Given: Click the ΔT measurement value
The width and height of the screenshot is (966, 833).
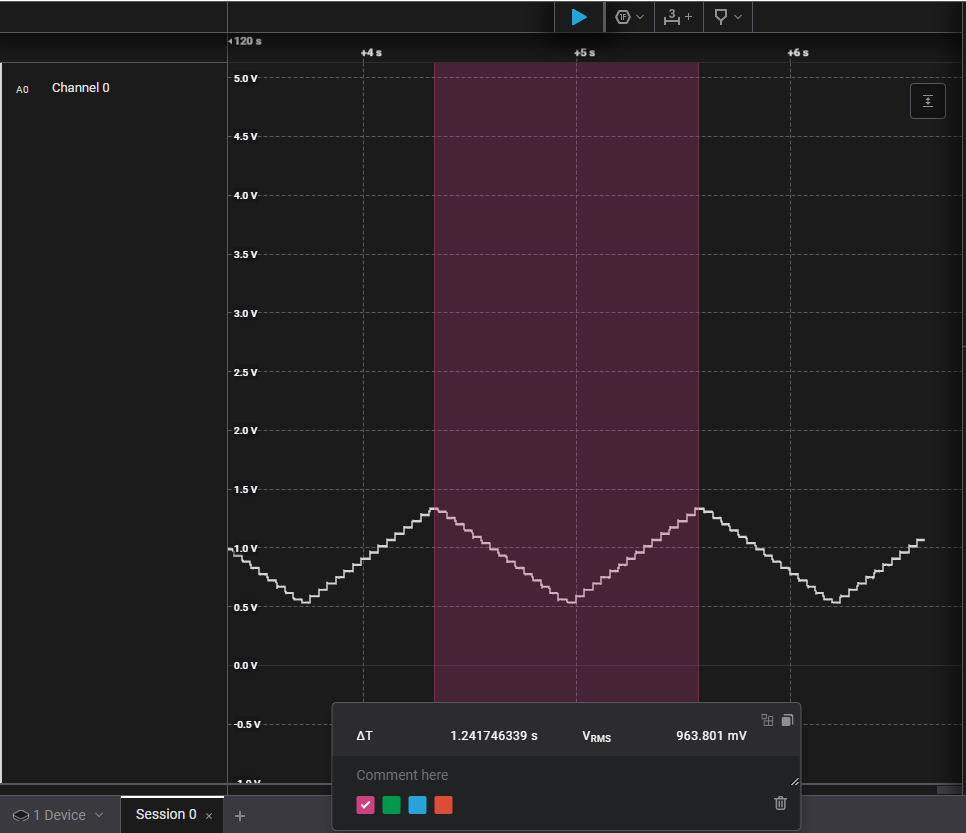Looking at the screenshot, I should [x=493, y=735].
